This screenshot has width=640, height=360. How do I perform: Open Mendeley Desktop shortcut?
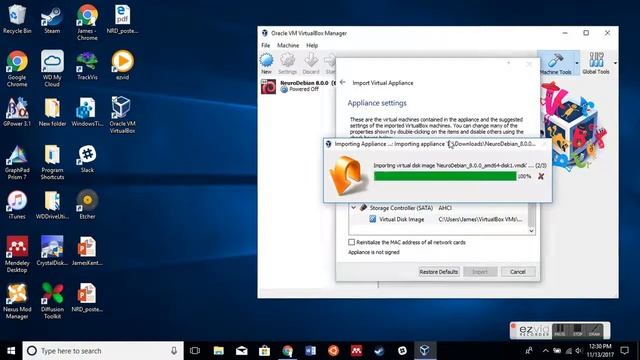17,254
